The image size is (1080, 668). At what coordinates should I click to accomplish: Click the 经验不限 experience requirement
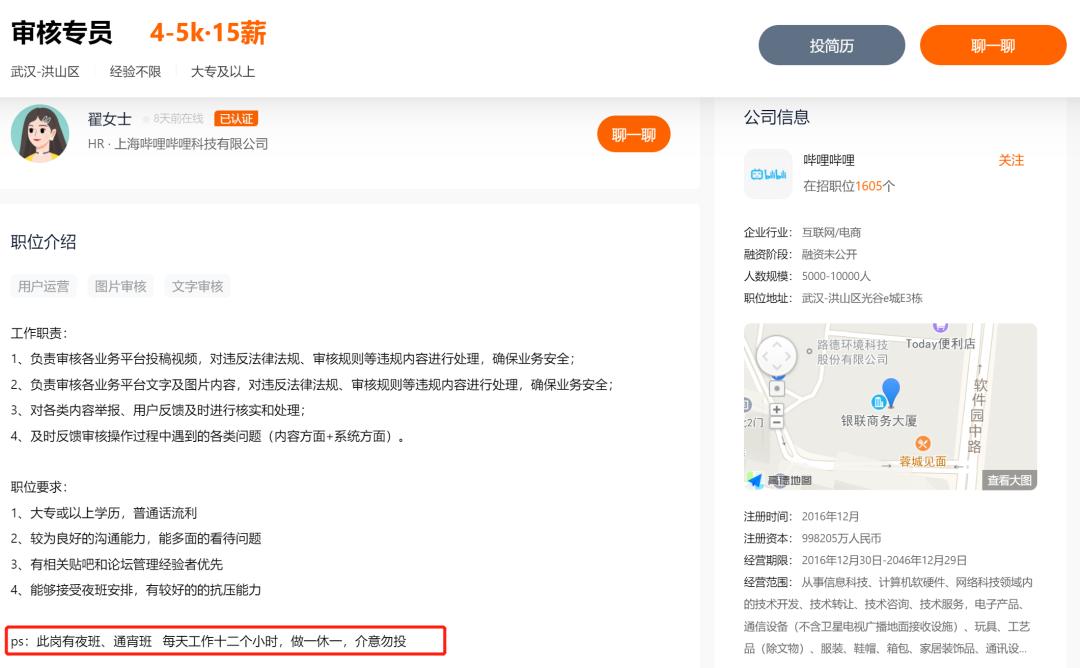[x=135, y=72]
